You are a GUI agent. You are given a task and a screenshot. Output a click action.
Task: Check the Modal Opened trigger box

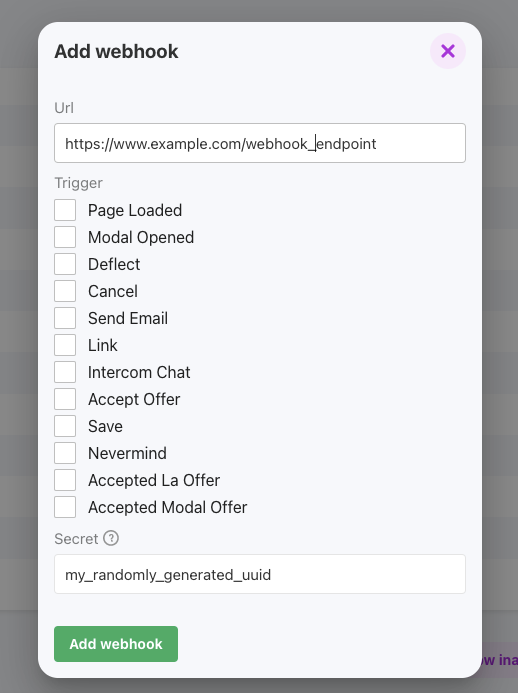tap(65, 237)
